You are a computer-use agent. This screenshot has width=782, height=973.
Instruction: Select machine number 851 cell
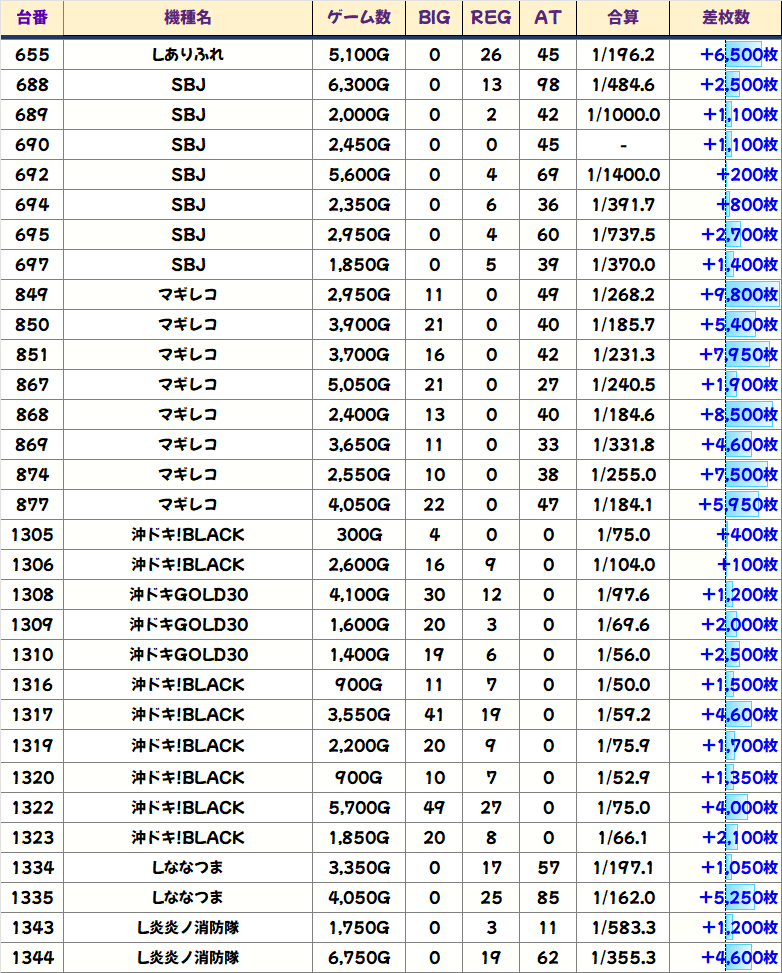[32, 355]
